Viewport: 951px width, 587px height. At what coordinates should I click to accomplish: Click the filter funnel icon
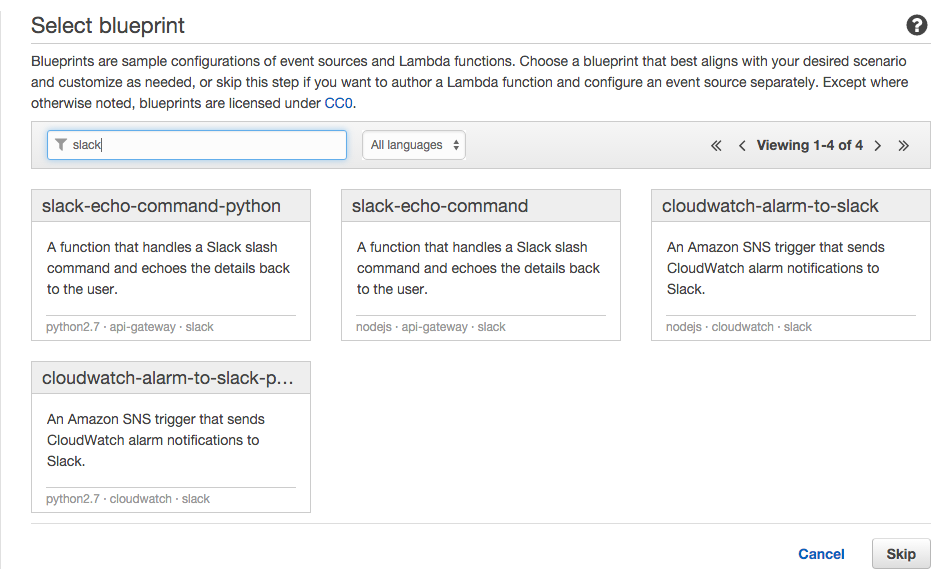pos(61,145)
